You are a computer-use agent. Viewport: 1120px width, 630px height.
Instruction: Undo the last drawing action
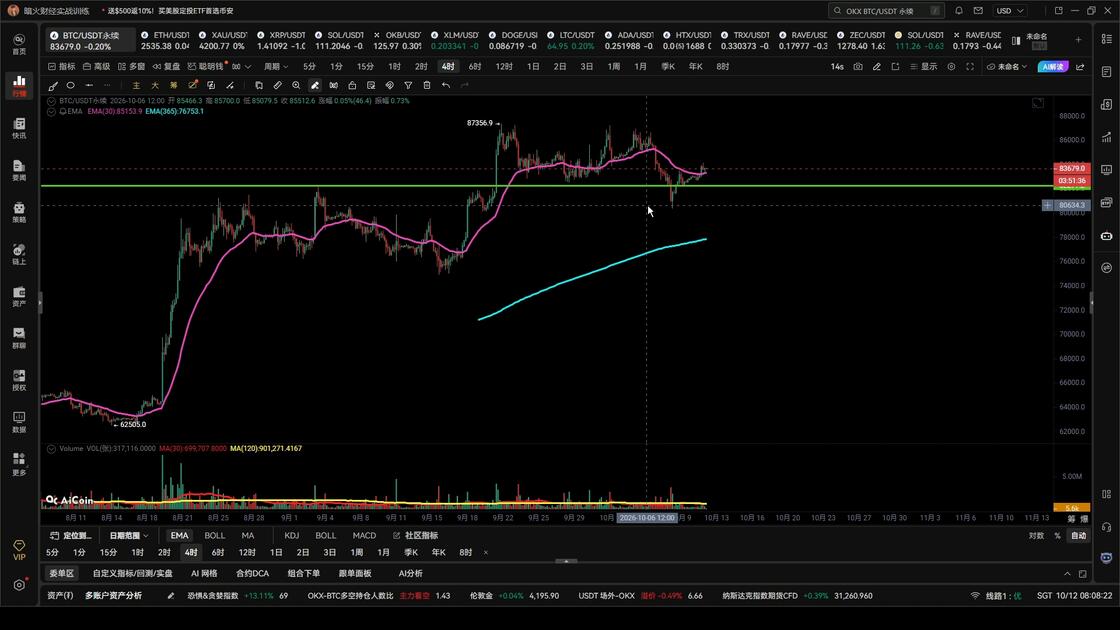pyautogui.click(x=446, y=86)
